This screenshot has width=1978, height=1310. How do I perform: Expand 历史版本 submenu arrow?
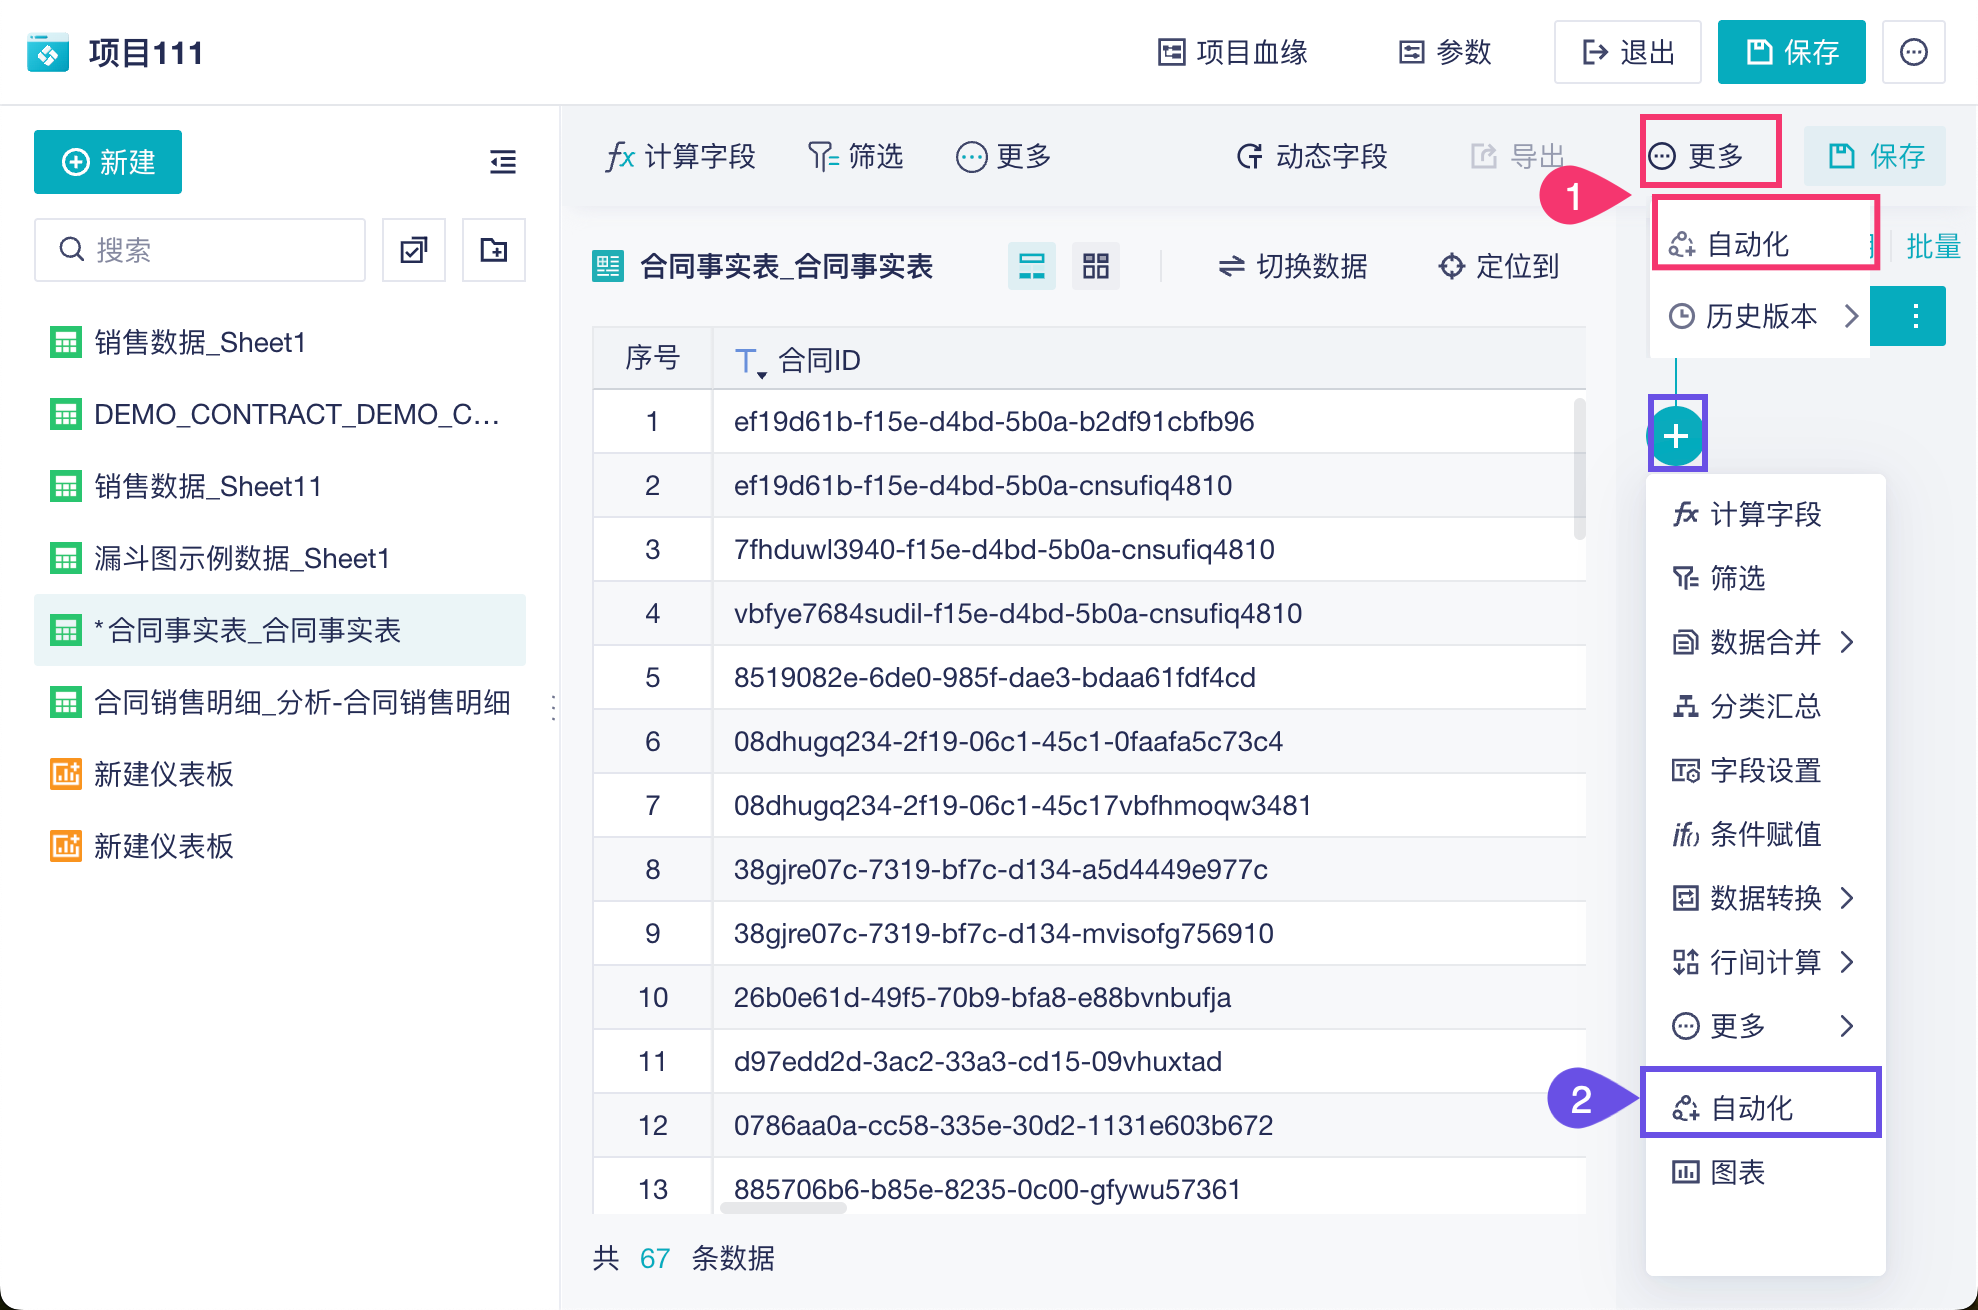(x=1851, y=317)
